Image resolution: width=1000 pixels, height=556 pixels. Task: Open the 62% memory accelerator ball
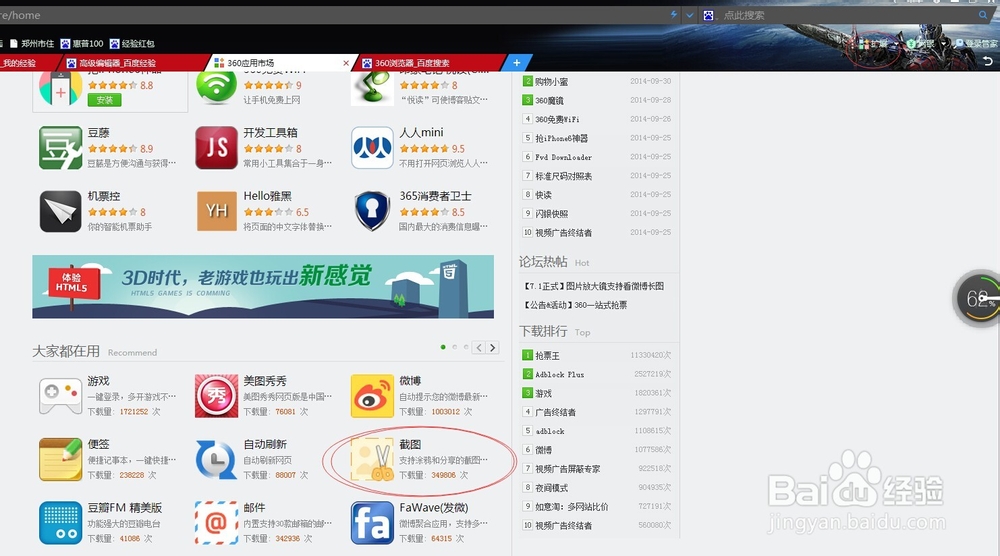tap(976, 298)
